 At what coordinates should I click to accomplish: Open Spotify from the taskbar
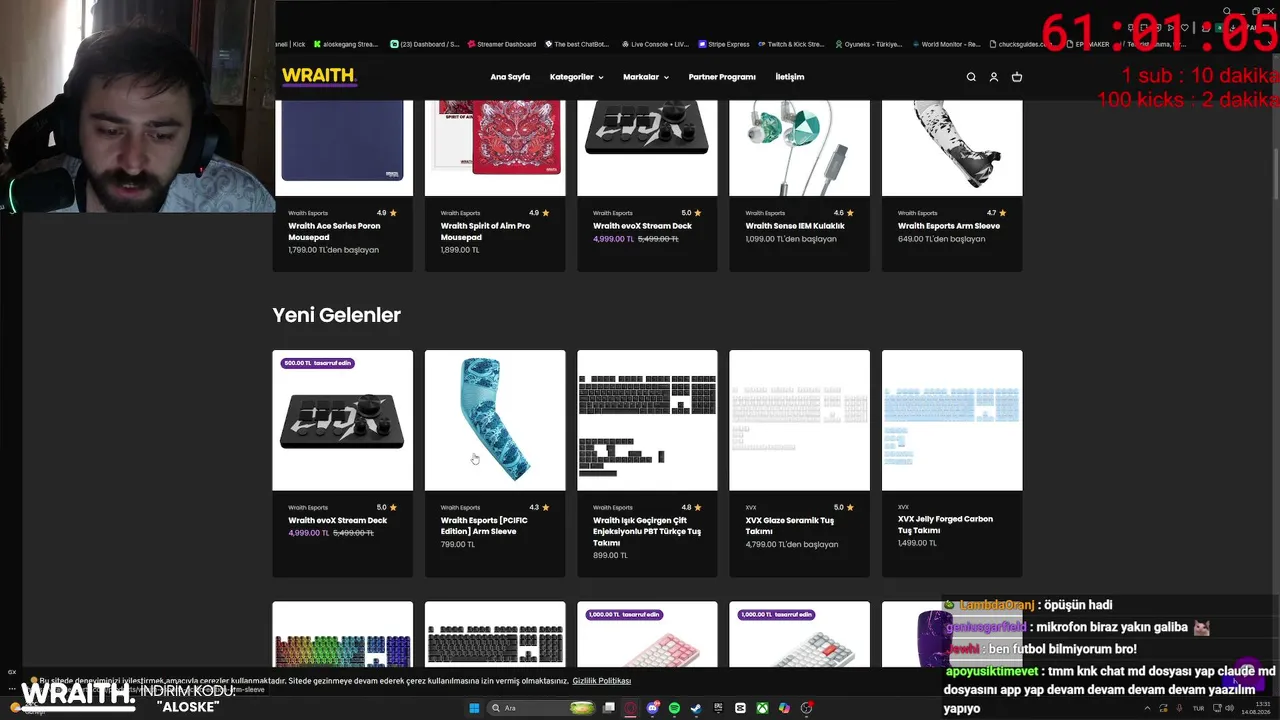click(x=674, y=708)
